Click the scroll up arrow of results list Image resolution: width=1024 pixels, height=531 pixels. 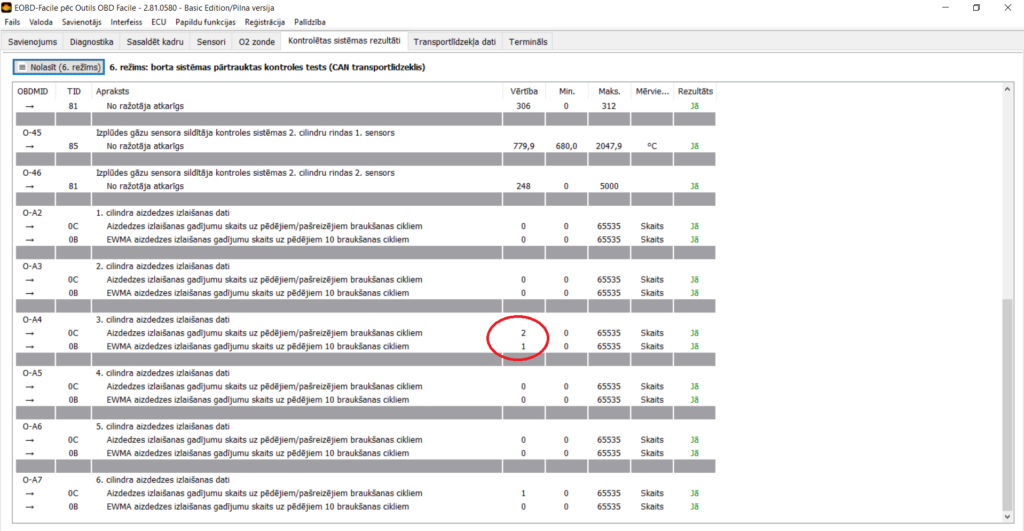tap(1008, 90)
